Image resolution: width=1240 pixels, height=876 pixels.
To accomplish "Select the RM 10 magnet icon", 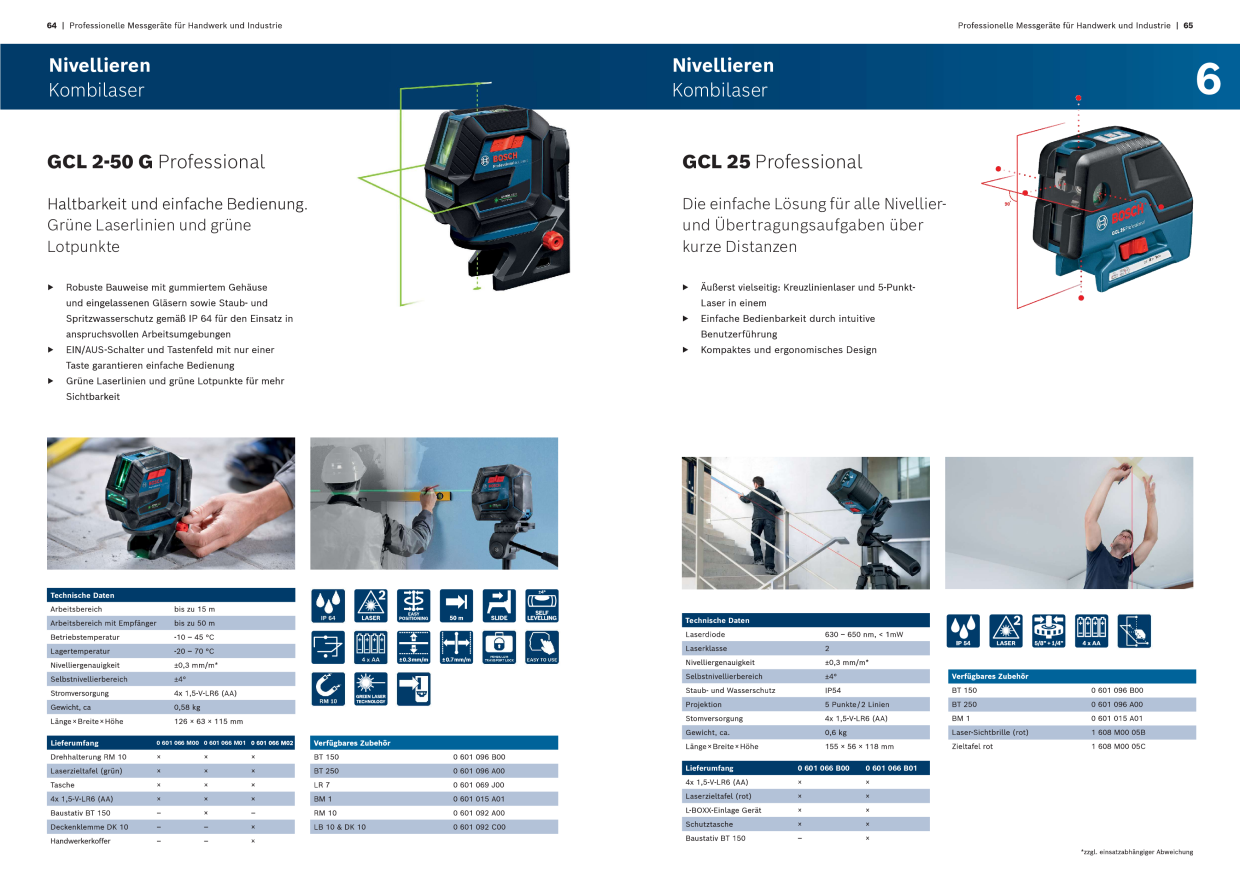I will [328, 689].
